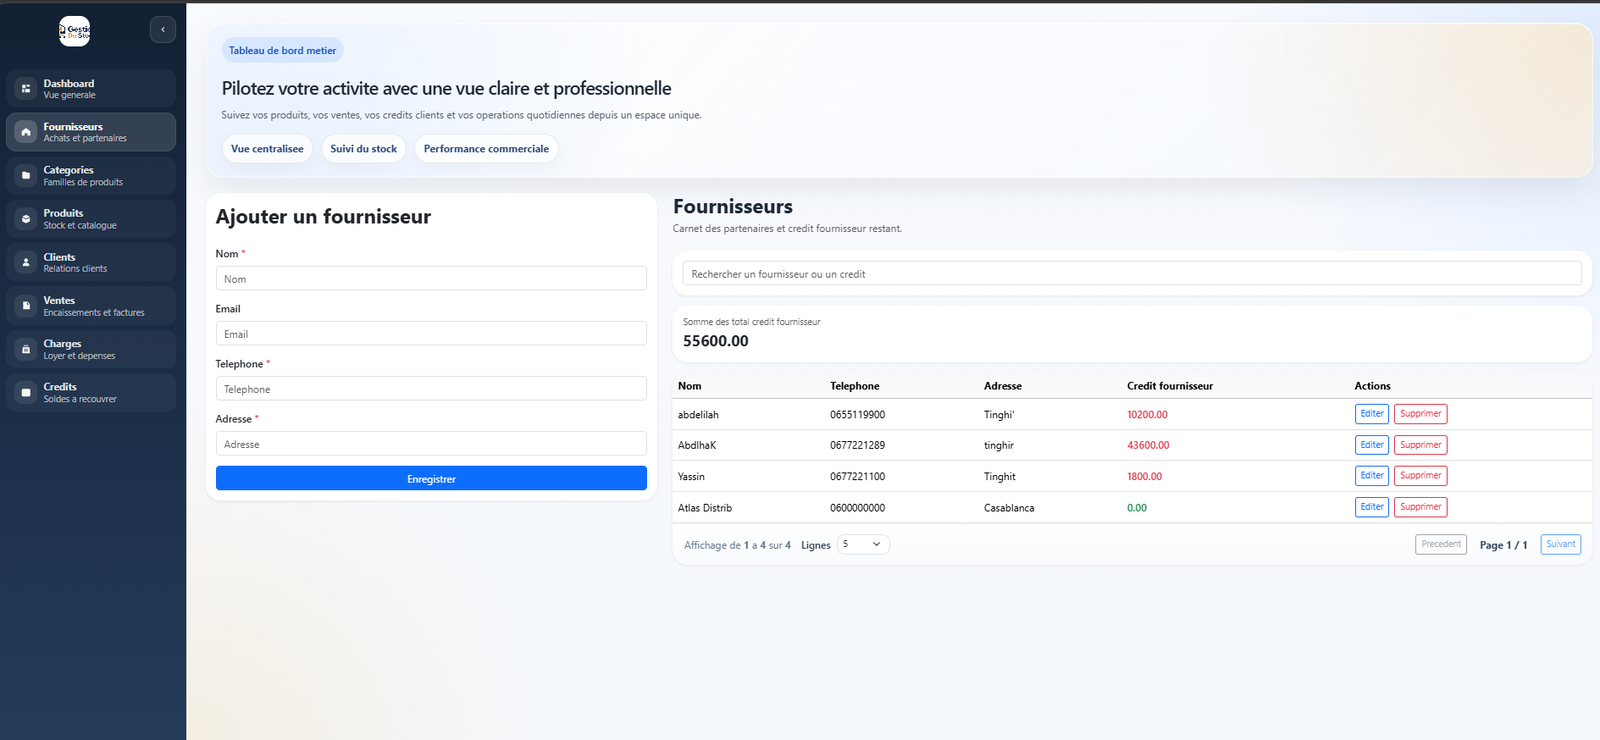Click the Suivi du stock pill
The width and height of the screenshot is (1600, 740).
(x=364, y=149)
